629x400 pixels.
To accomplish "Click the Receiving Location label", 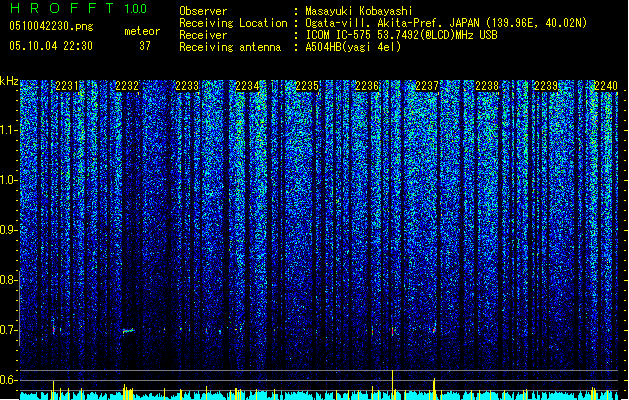I will coord(233,23).
